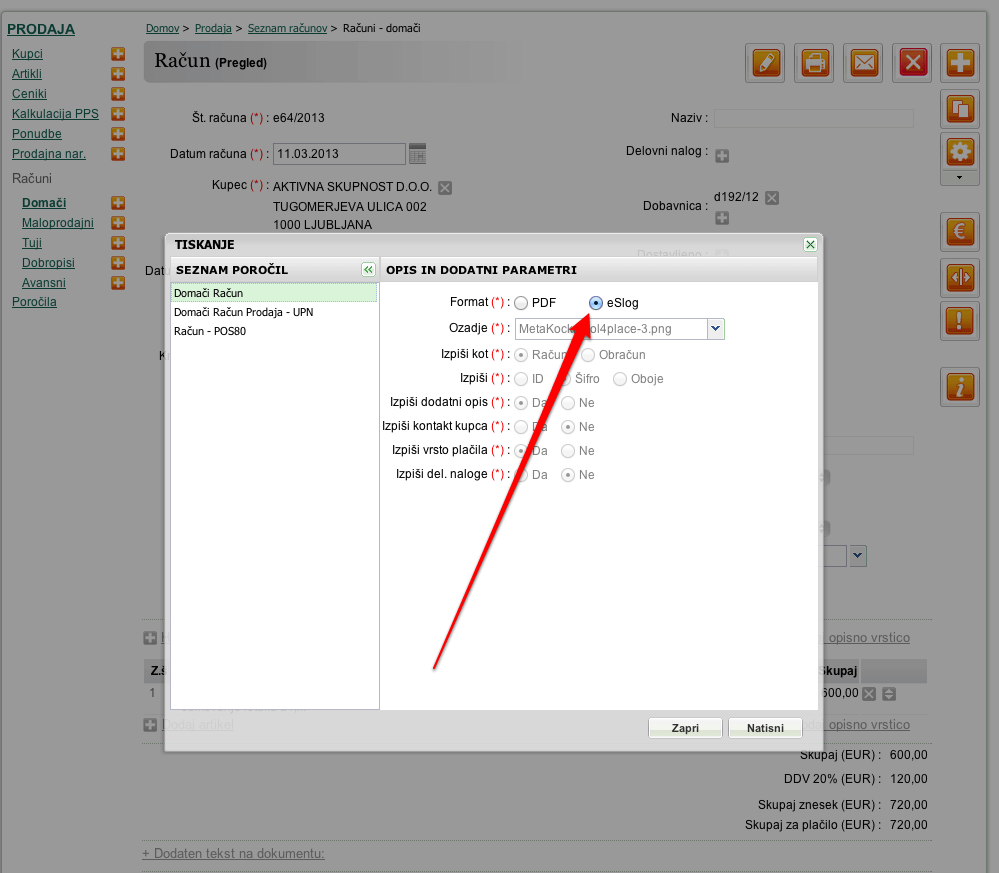The image size is (999, 873).
Task: Open Kupci in sales menu
Action: 27,54
